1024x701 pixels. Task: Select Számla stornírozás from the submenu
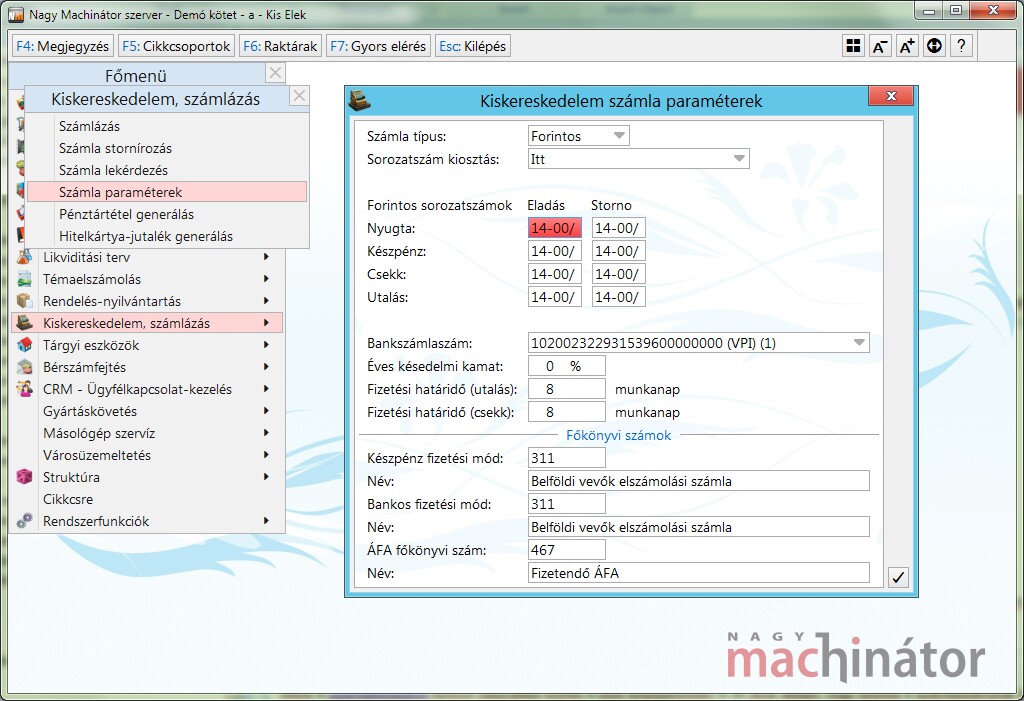pos(115,148)
